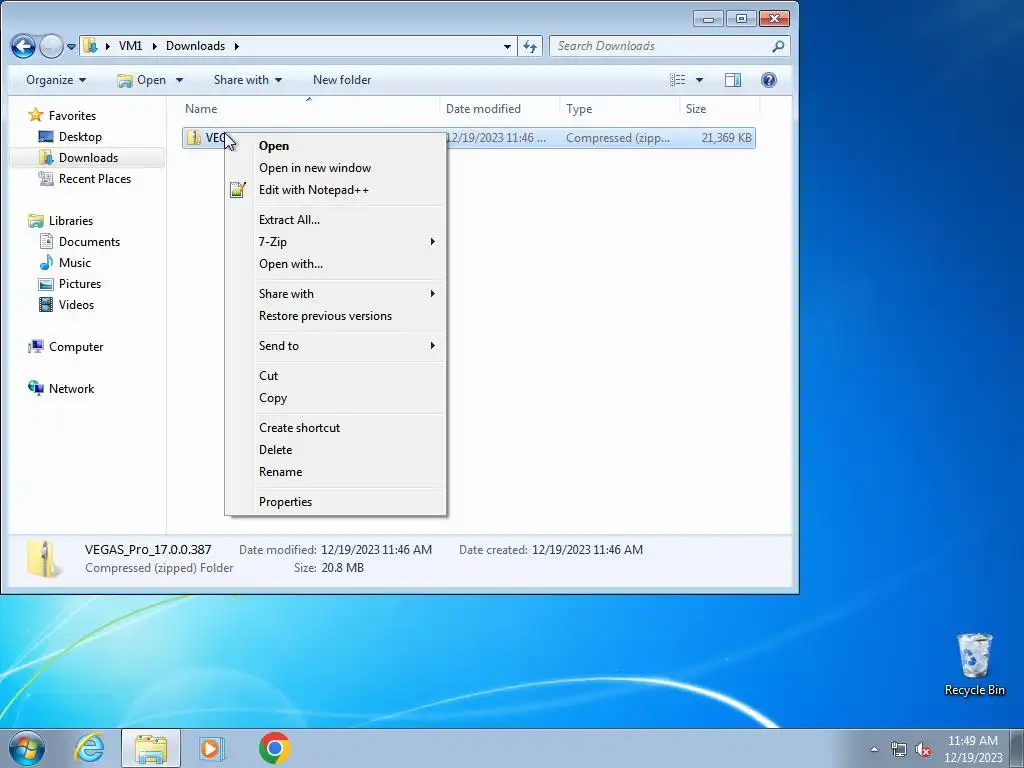
Task: Click the Windows Start button
Action: [27, 748]
